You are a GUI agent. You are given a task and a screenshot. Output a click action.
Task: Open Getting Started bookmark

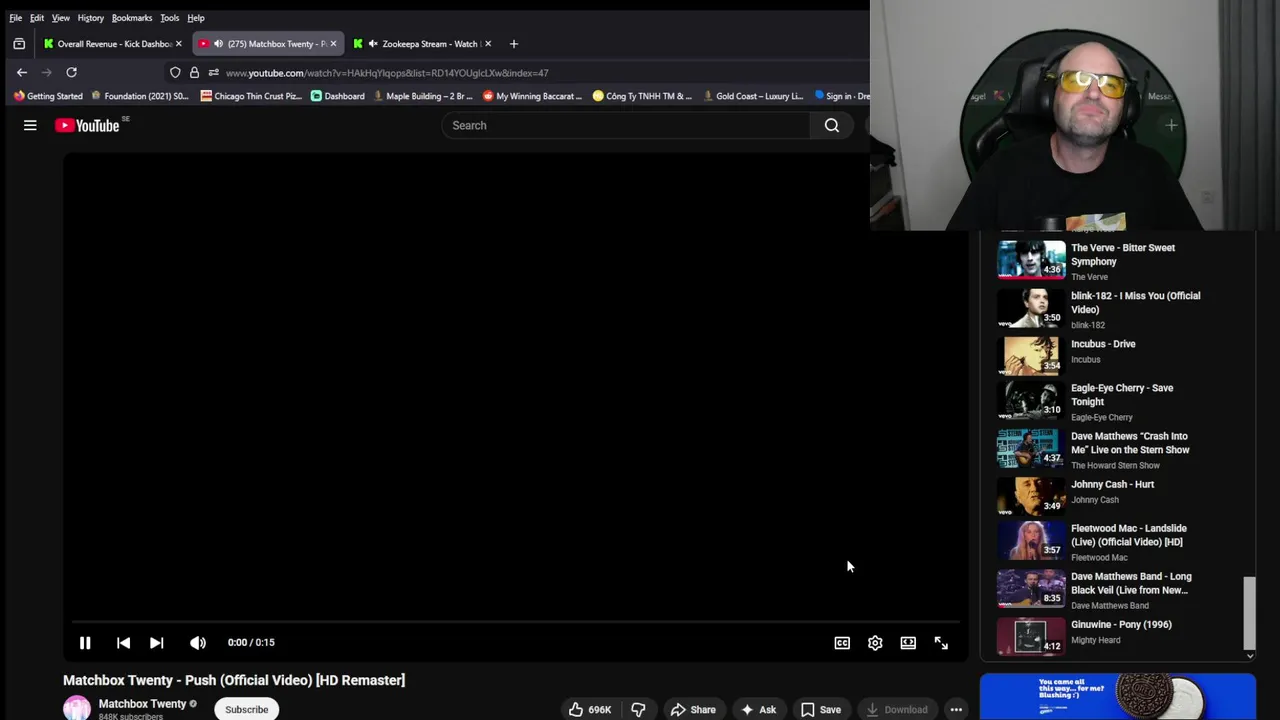(x=48, y=96)
